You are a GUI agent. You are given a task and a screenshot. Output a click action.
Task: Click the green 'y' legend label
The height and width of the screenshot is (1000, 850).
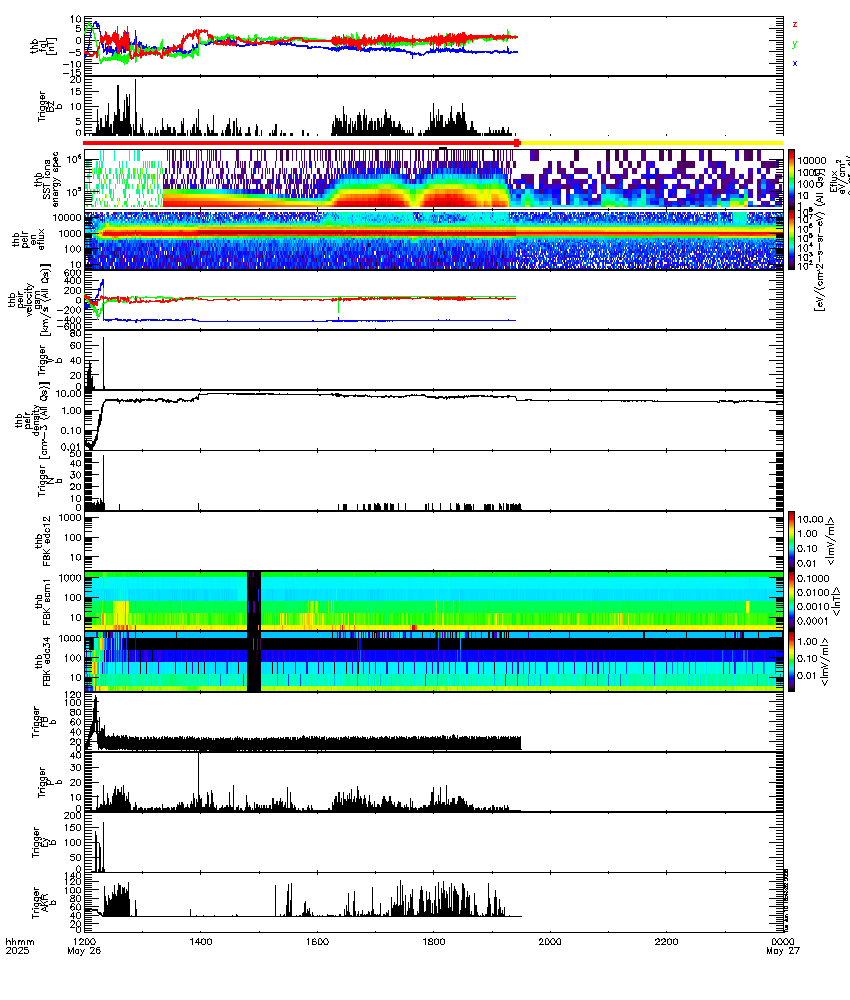coord(795,44)
